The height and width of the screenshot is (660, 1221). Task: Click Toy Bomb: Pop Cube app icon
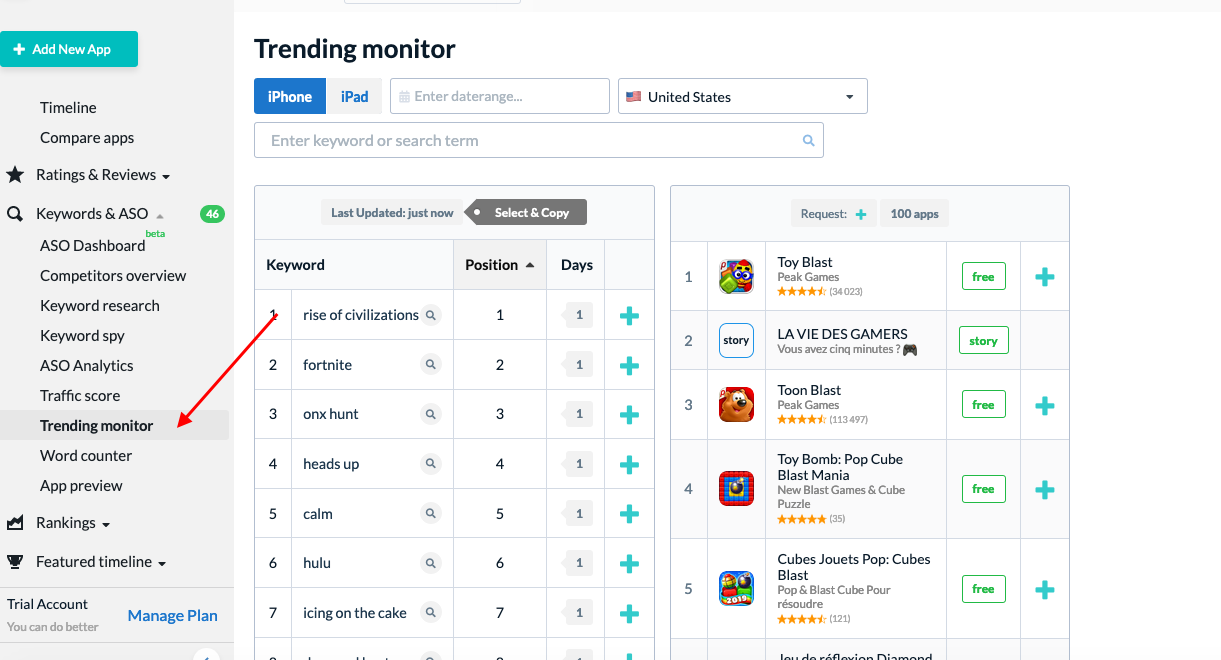736,488
